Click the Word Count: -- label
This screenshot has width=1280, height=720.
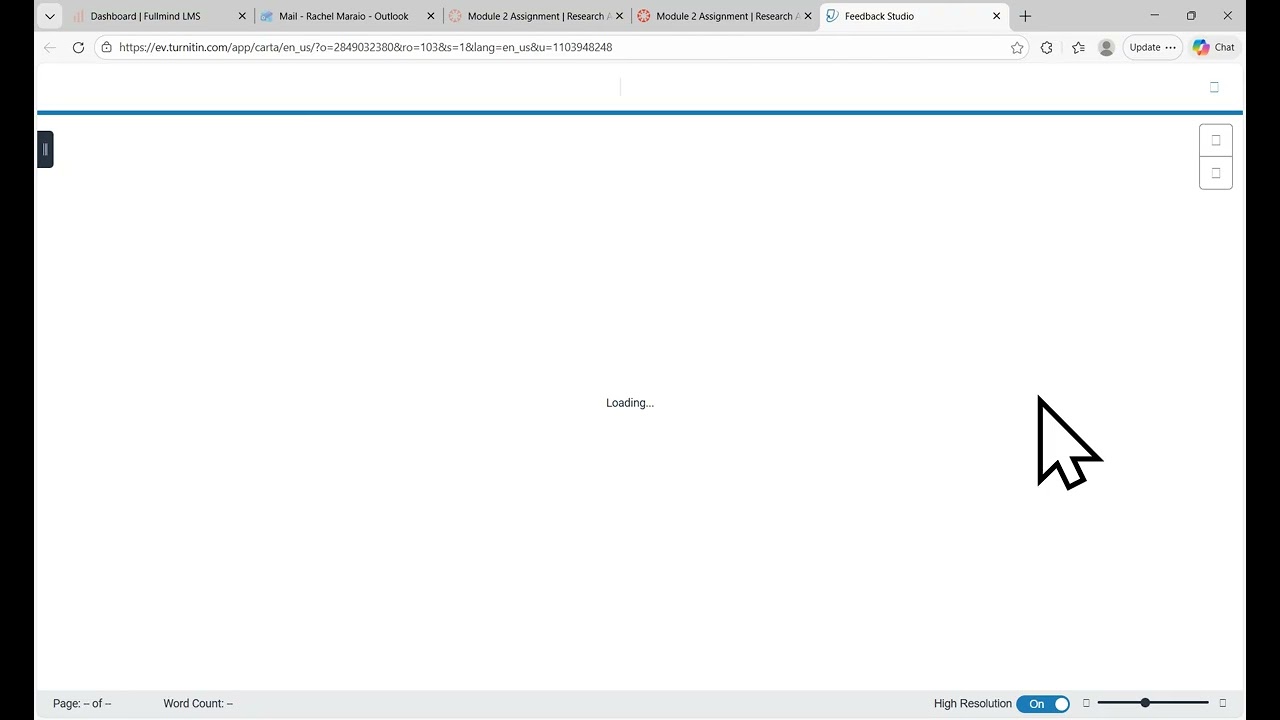(198, 704)
